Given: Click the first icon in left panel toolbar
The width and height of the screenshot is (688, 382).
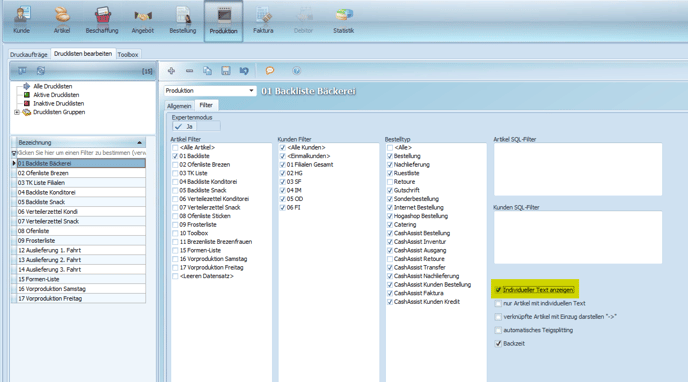Looking at the screenshot, I should [x=22, y=71].
